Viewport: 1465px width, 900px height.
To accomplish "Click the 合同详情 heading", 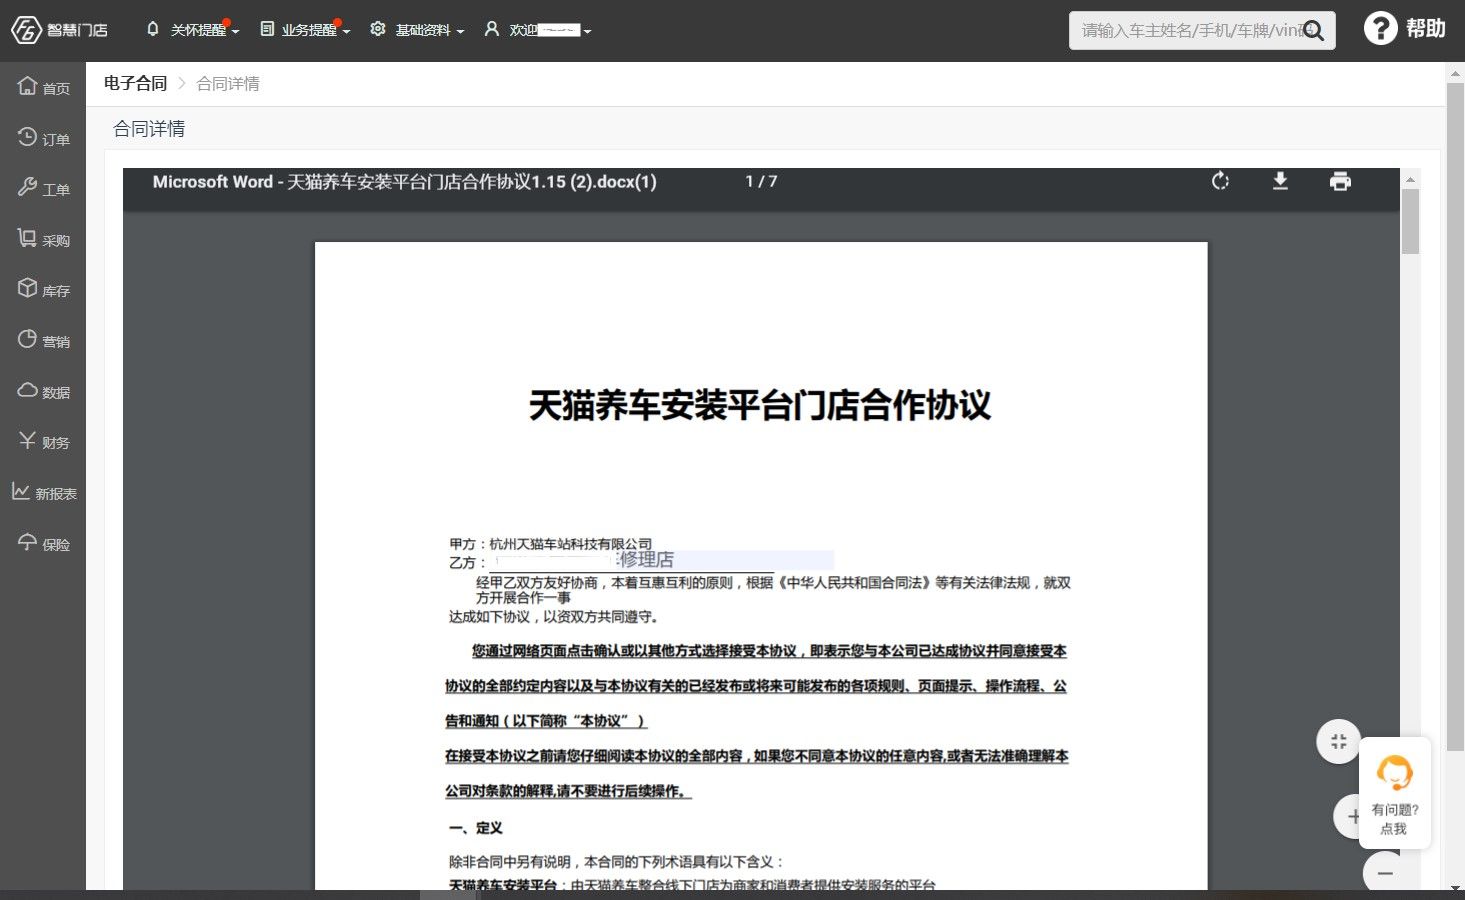I will coord(149,128).
